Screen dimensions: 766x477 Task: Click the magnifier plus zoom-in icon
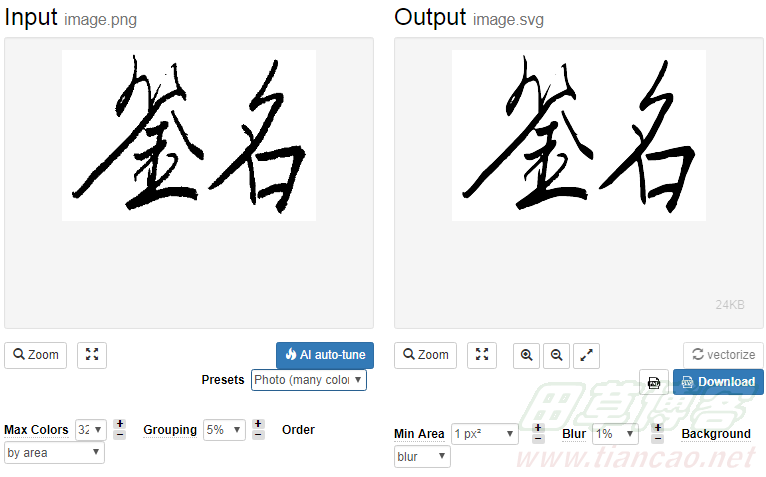[x=527, y=355]
